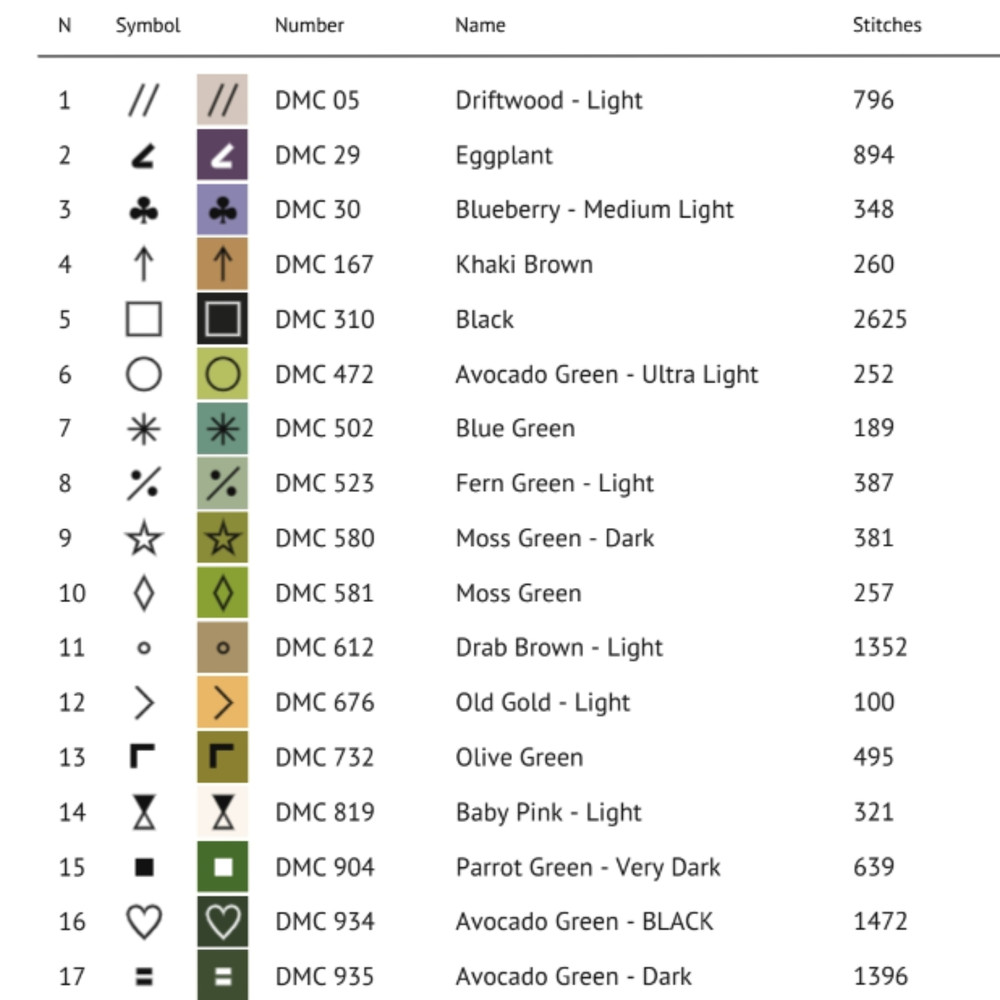
Task: Click the Stitches column header
Action: click(886, 25)
